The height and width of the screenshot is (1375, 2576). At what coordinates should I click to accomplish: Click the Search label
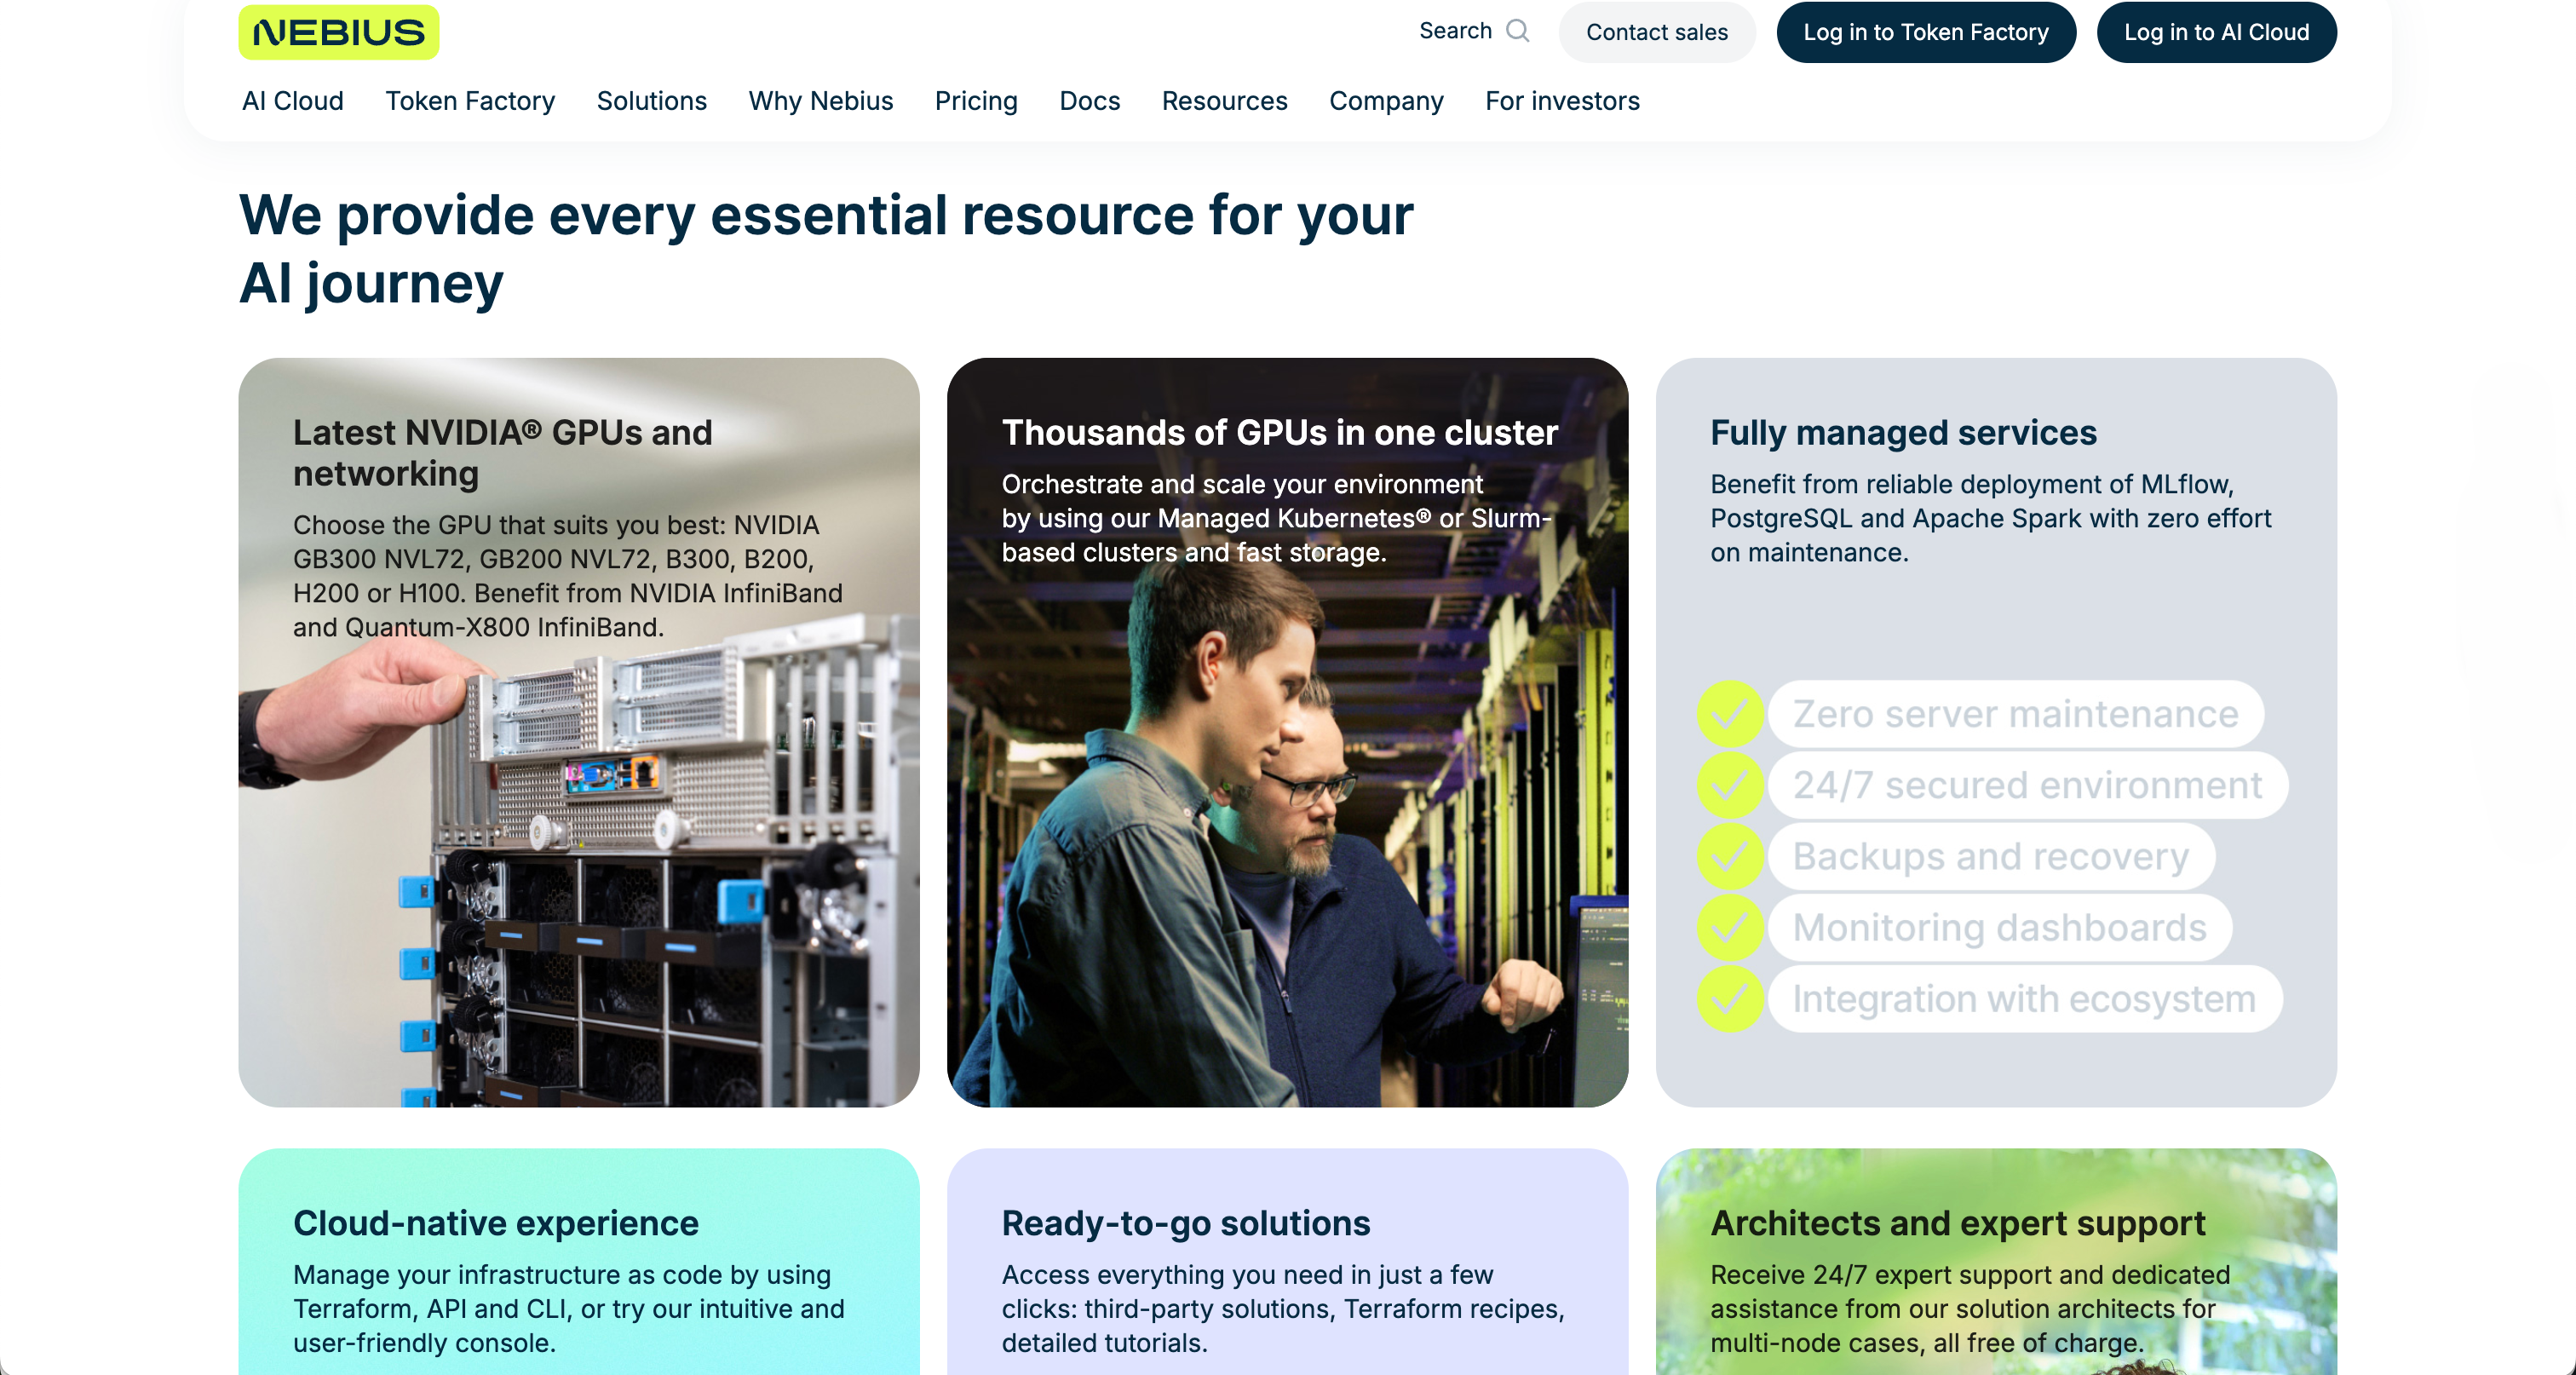point(1455,31)
